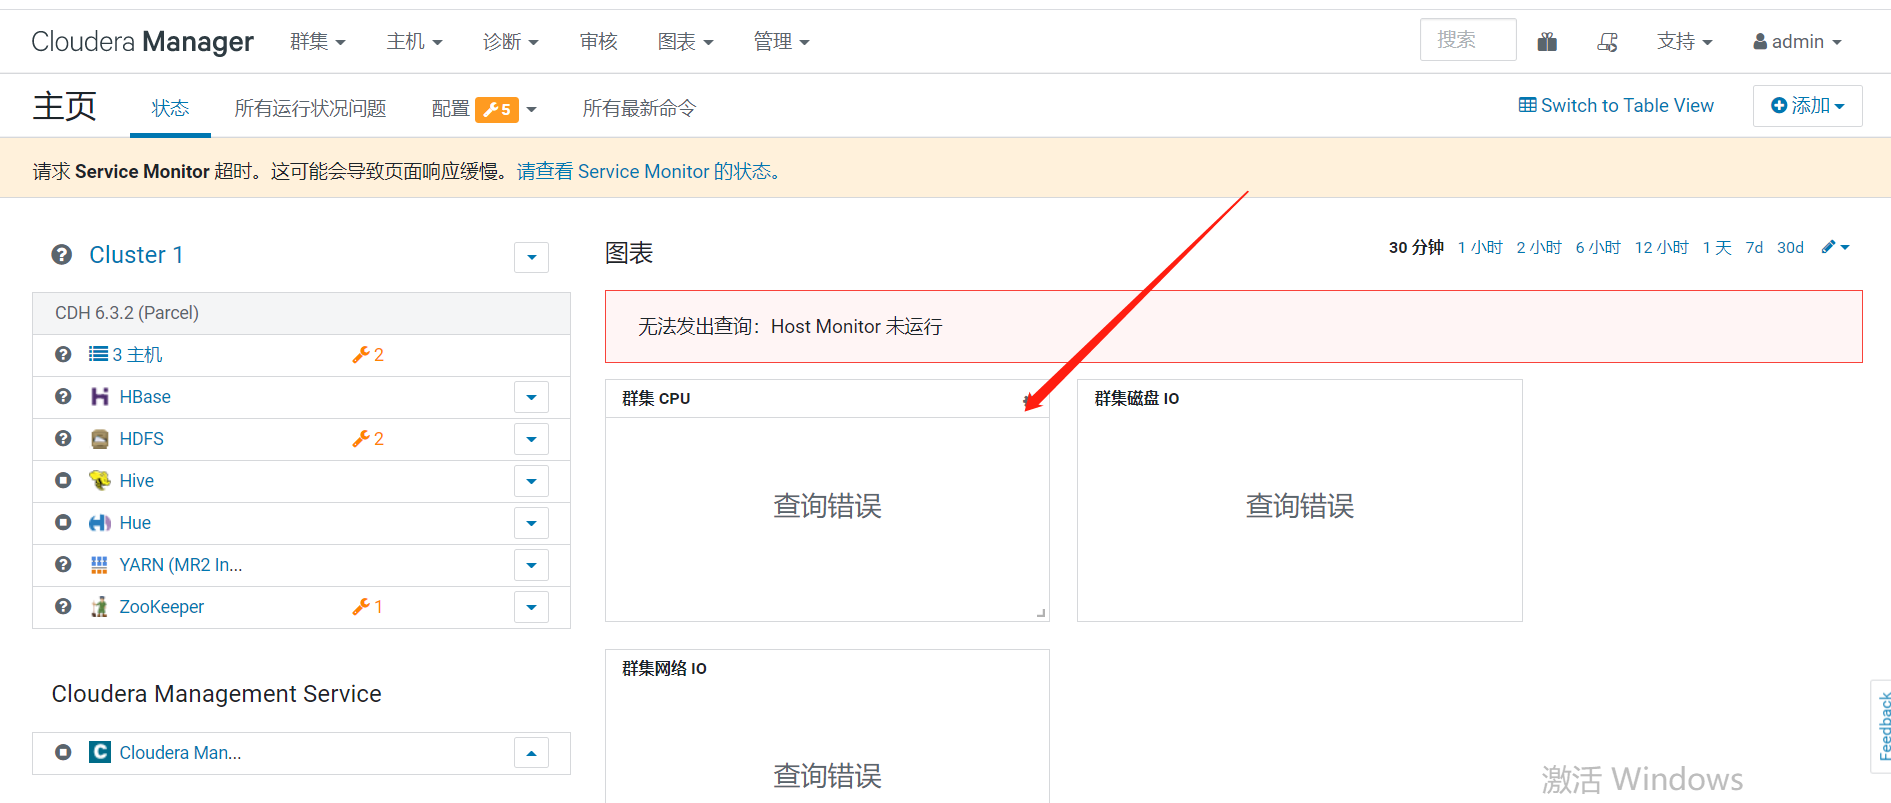Screen dimensions: 1891x803
Task: Open the Cluster 1 link
Action: tap(136, 255)
